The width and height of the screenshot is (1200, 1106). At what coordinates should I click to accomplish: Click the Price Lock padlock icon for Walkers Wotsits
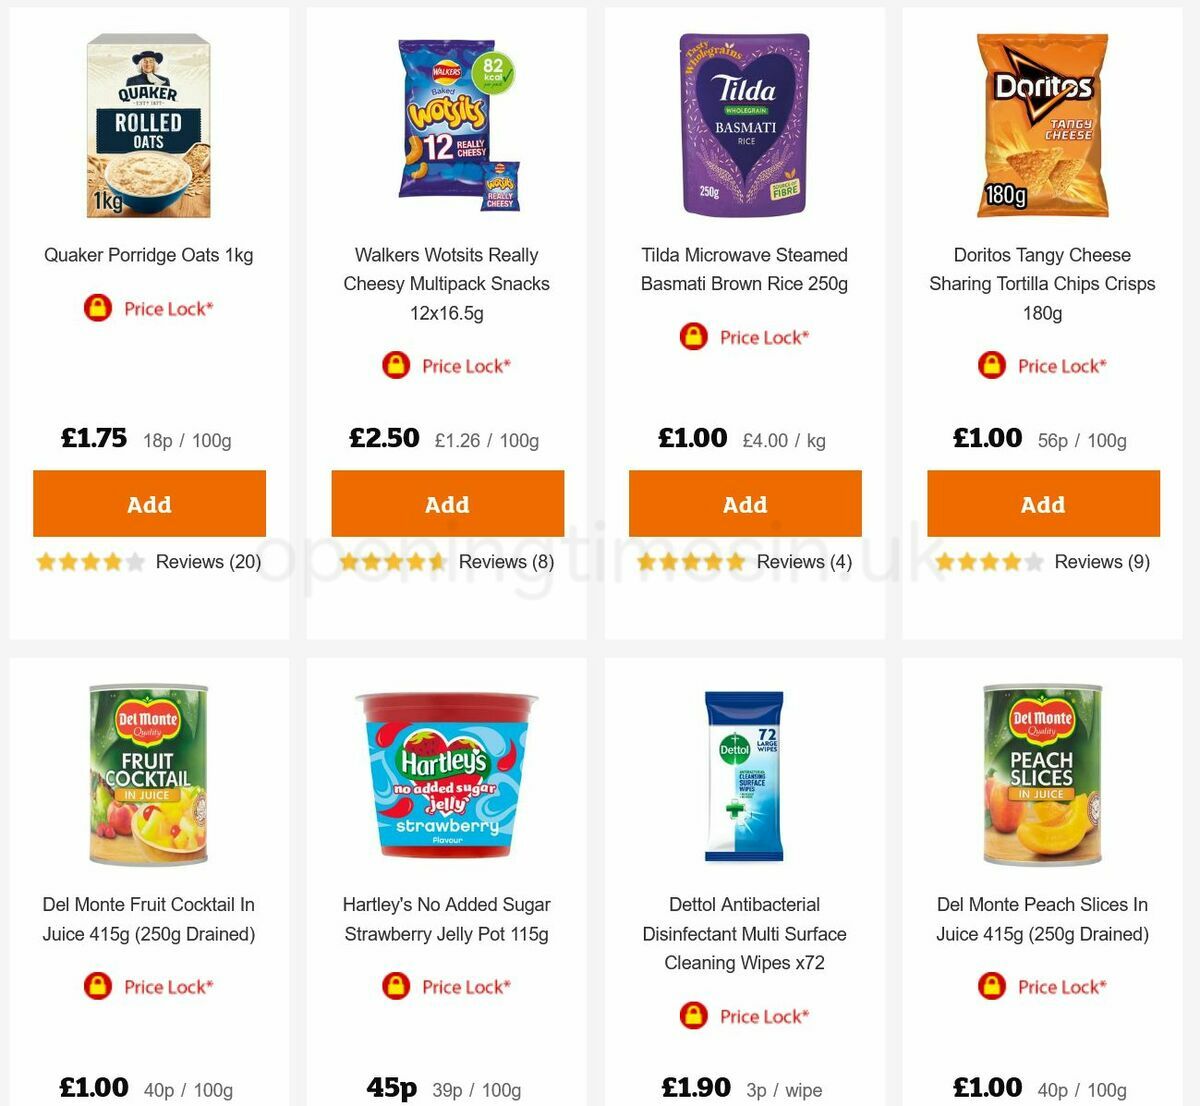[396, 366]
